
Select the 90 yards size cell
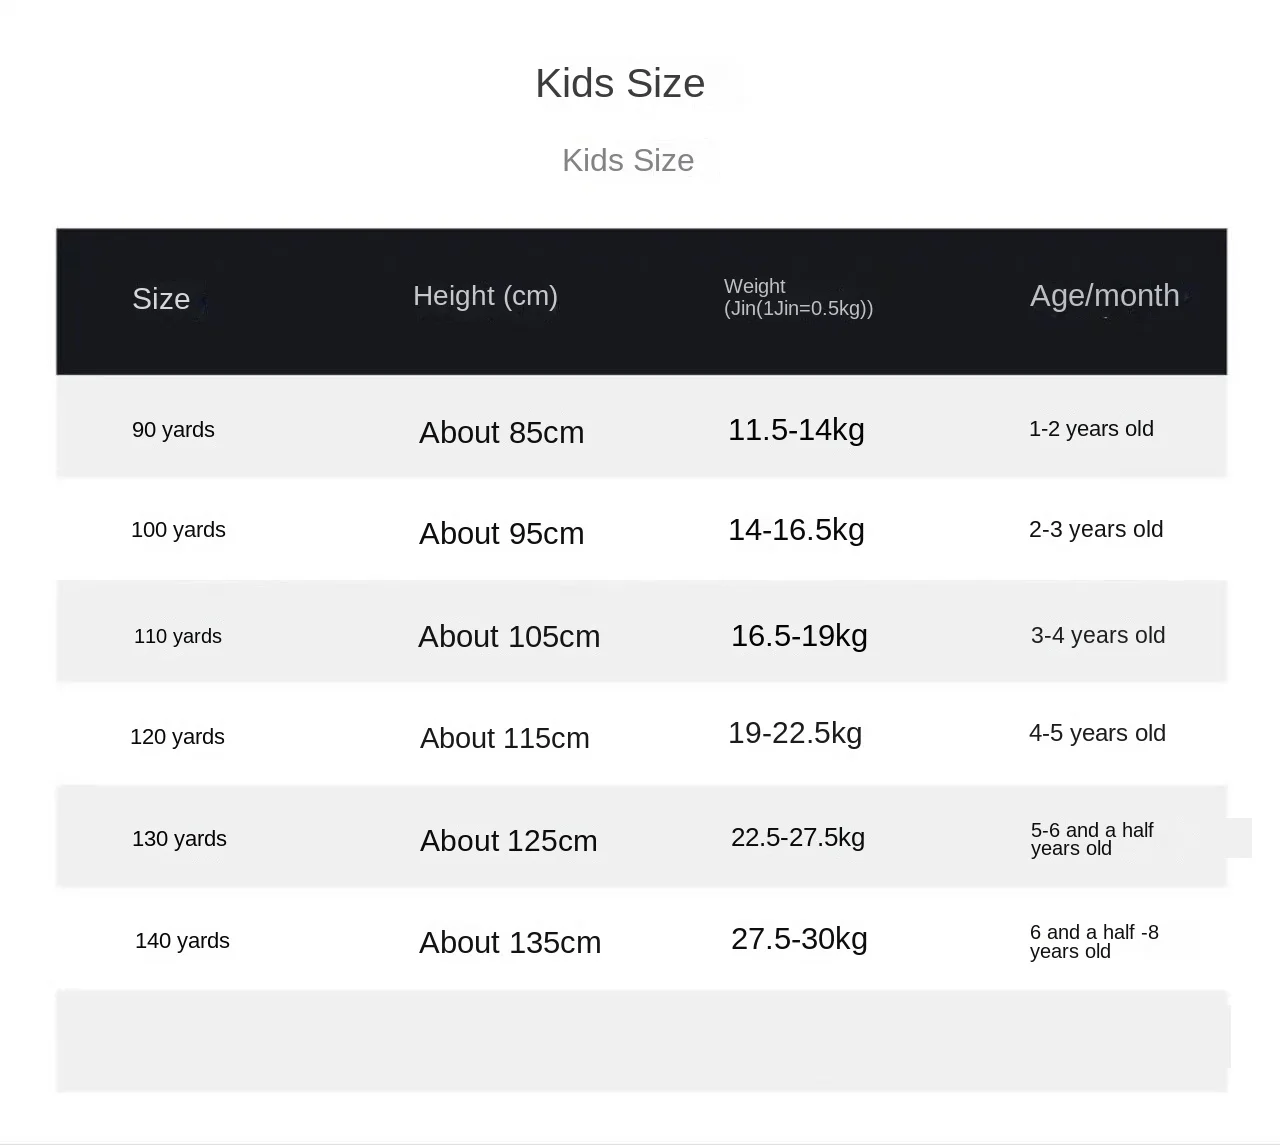point(173,430)
